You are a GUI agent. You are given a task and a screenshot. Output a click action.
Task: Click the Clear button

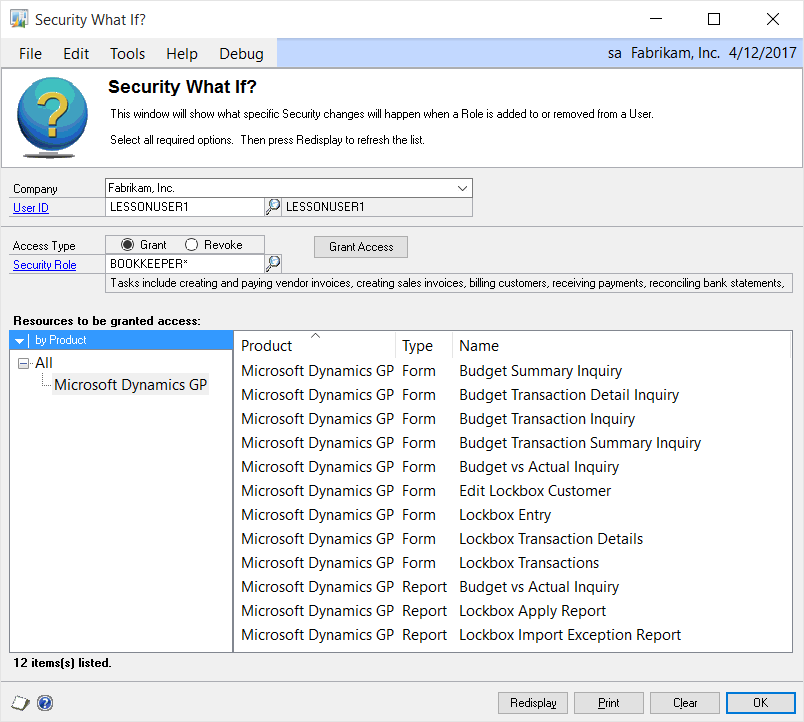685,703
